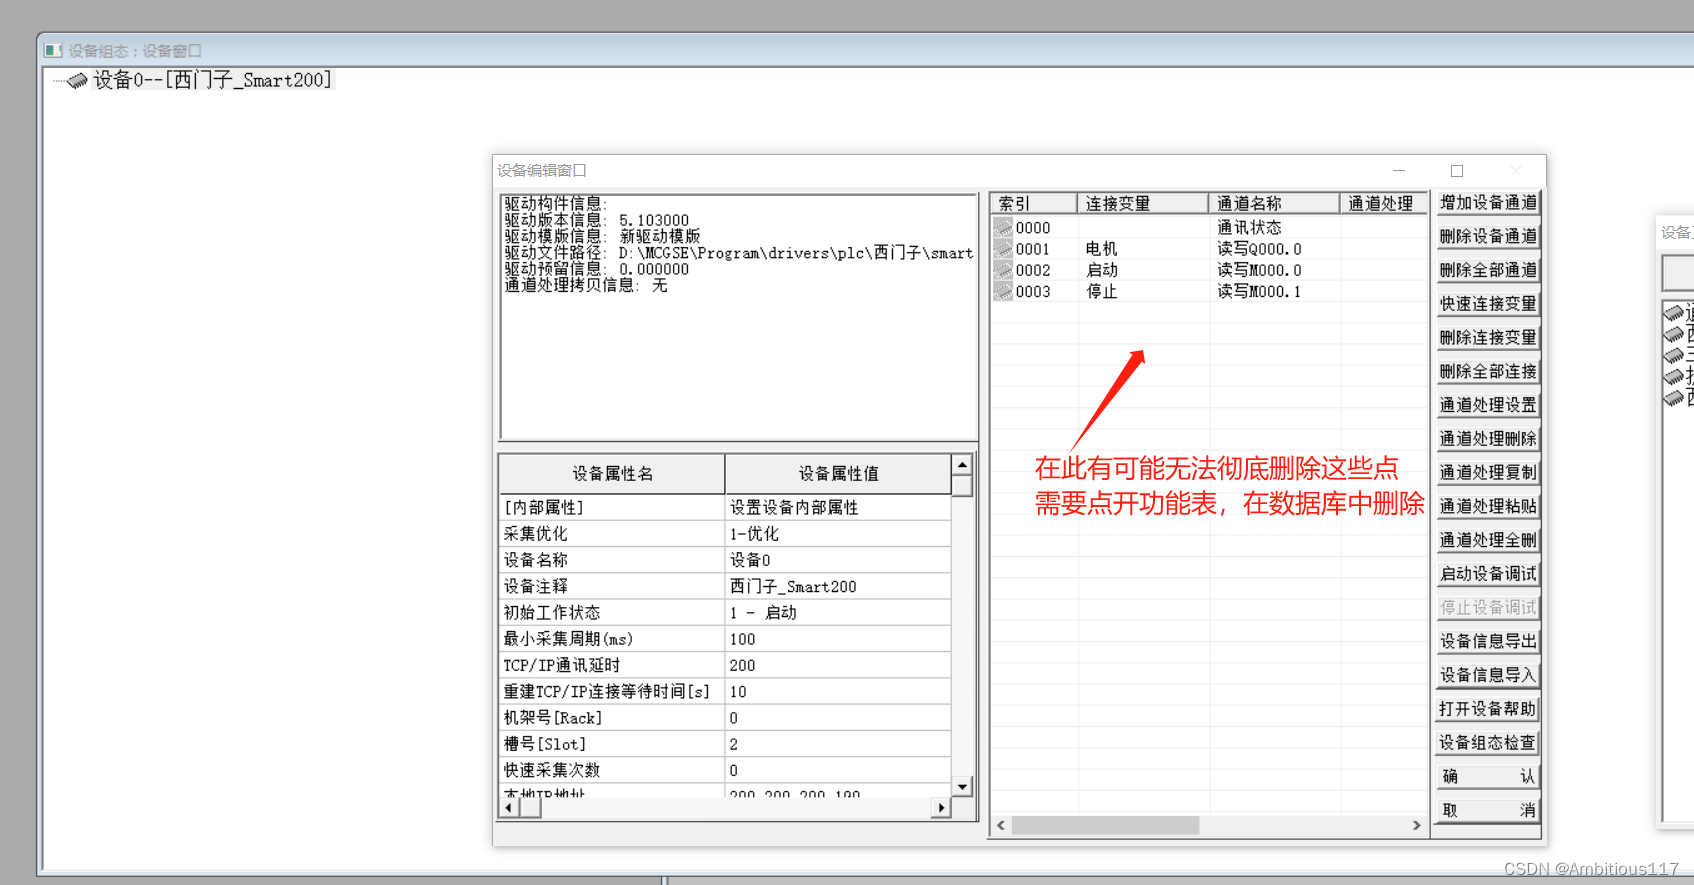This screenshot has width=1694, height=885.
Task: Export device info via 设备信息导出
Action: 1488,641
